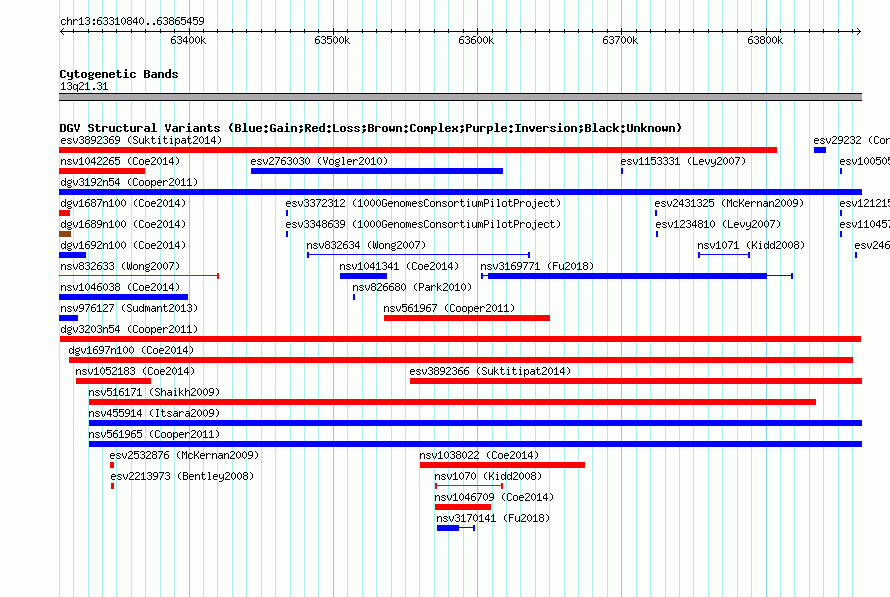Click the nsv561967 (Cooper2011) red bar

[467, 318]
